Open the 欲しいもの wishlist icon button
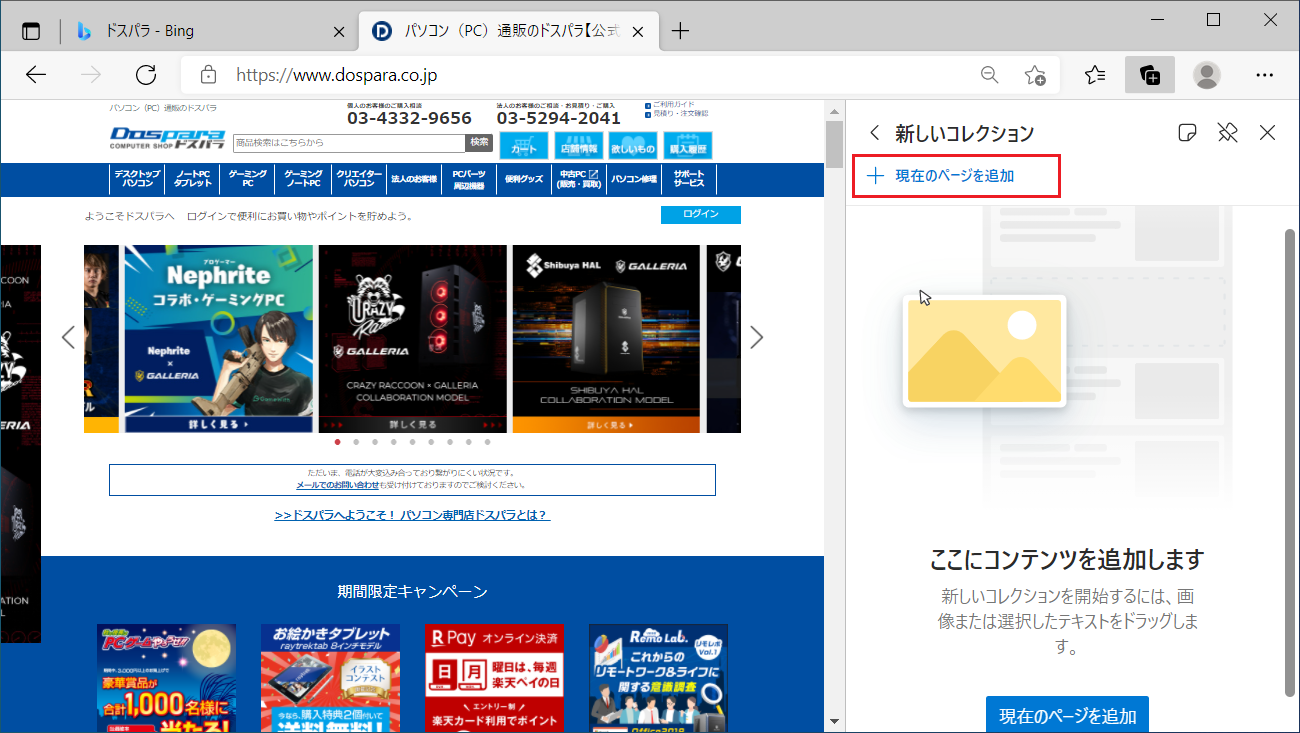 click(633, 145)
